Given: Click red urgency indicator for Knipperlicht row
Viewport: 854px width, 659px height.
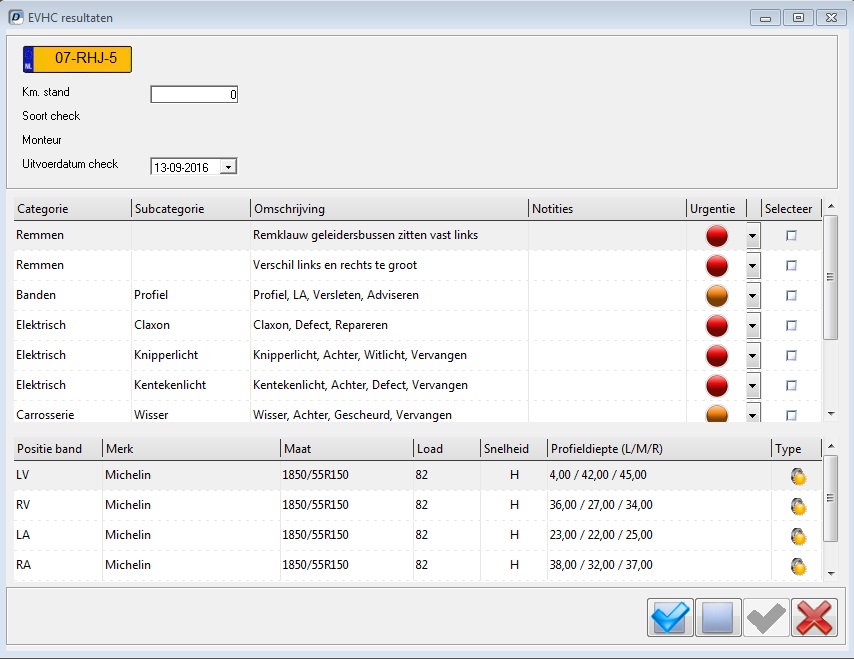Looking at the screenshot, I should 717,356.
